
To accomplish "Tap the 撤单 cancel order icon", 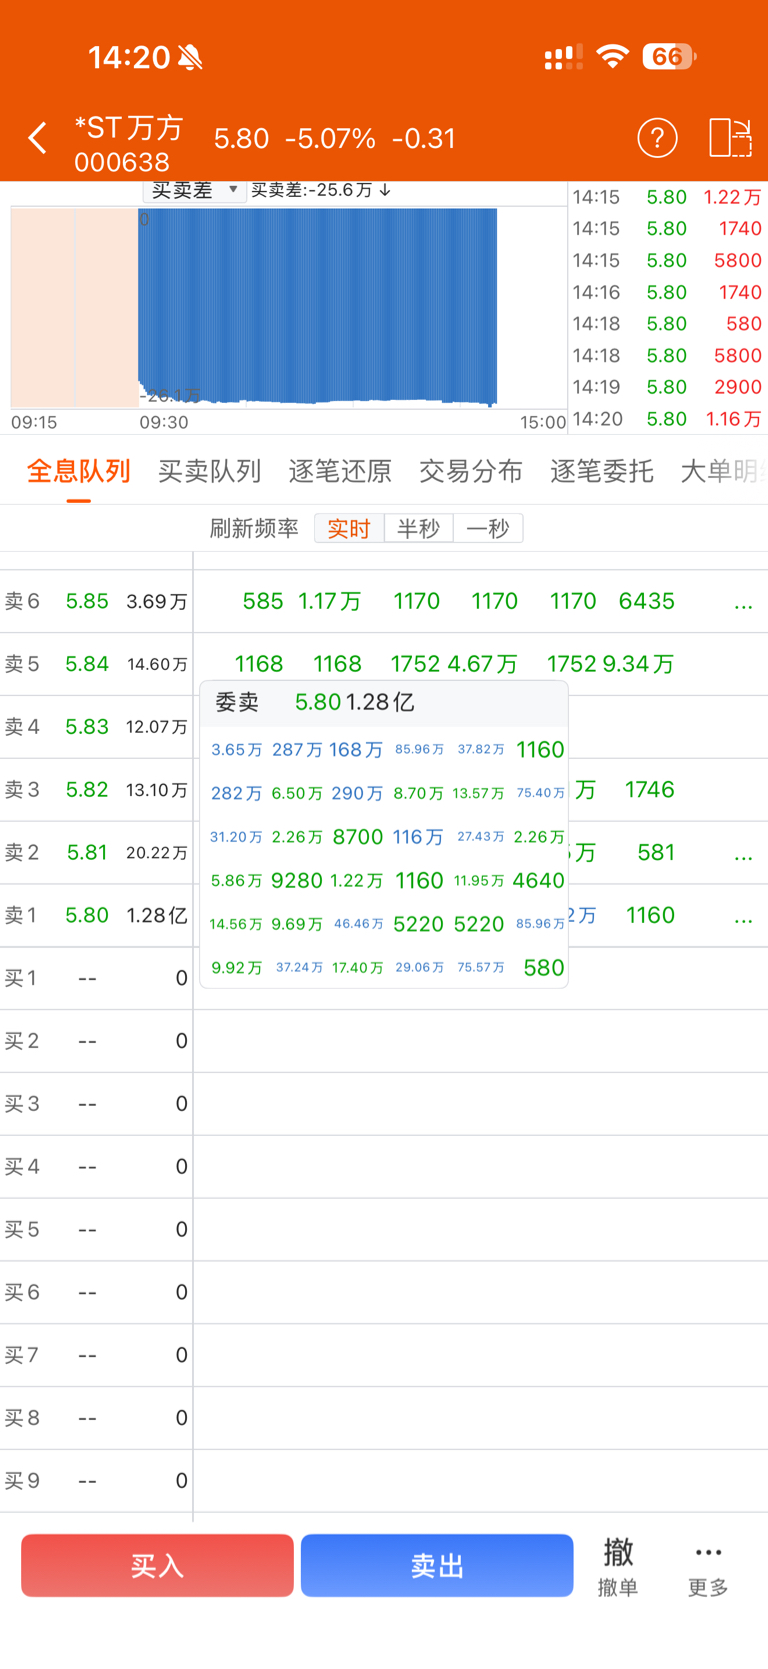I will (617, 1566).
